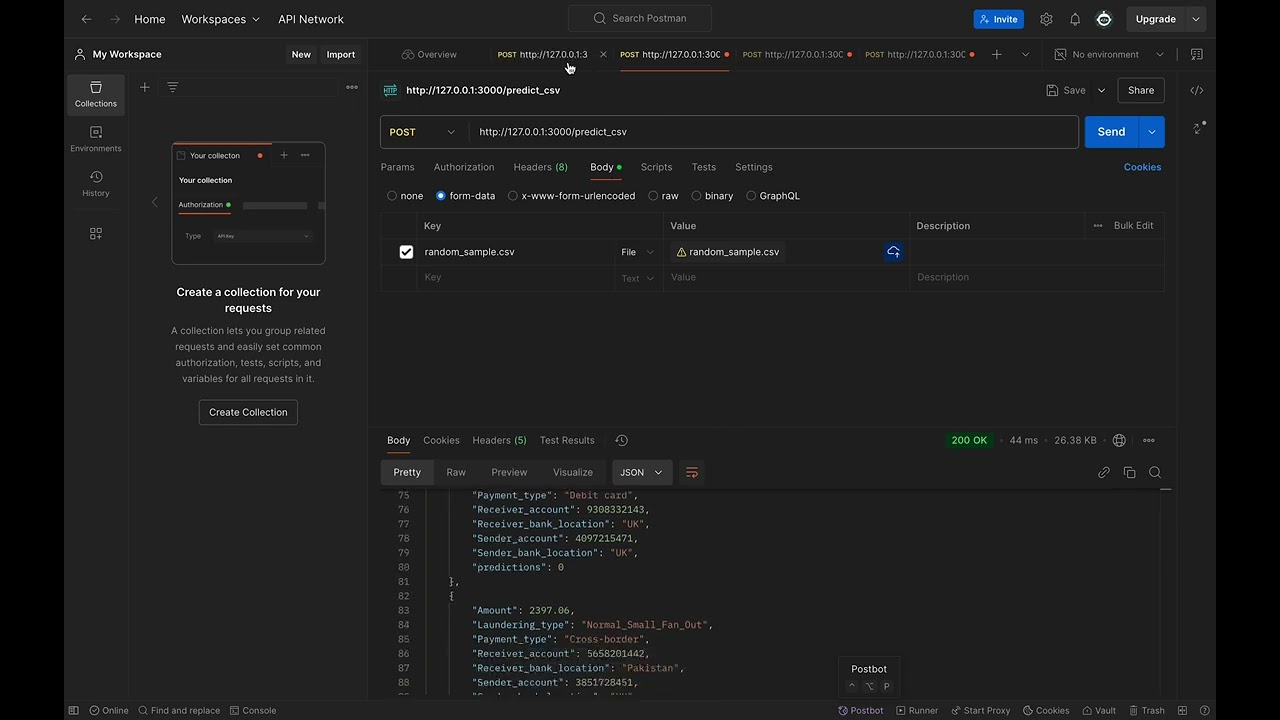Viewport: 1280px width, 720px height.
Task: Open configure sidebar grid icon
Action: point(96,233)
